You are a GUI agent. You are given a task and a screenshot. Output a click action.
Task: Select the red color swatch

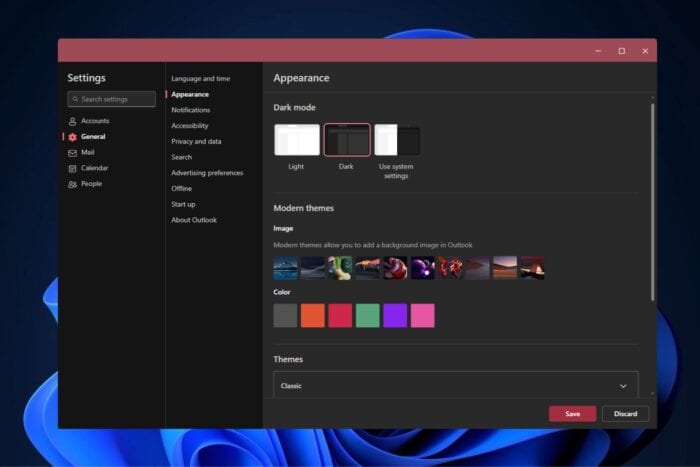(340, 316)
